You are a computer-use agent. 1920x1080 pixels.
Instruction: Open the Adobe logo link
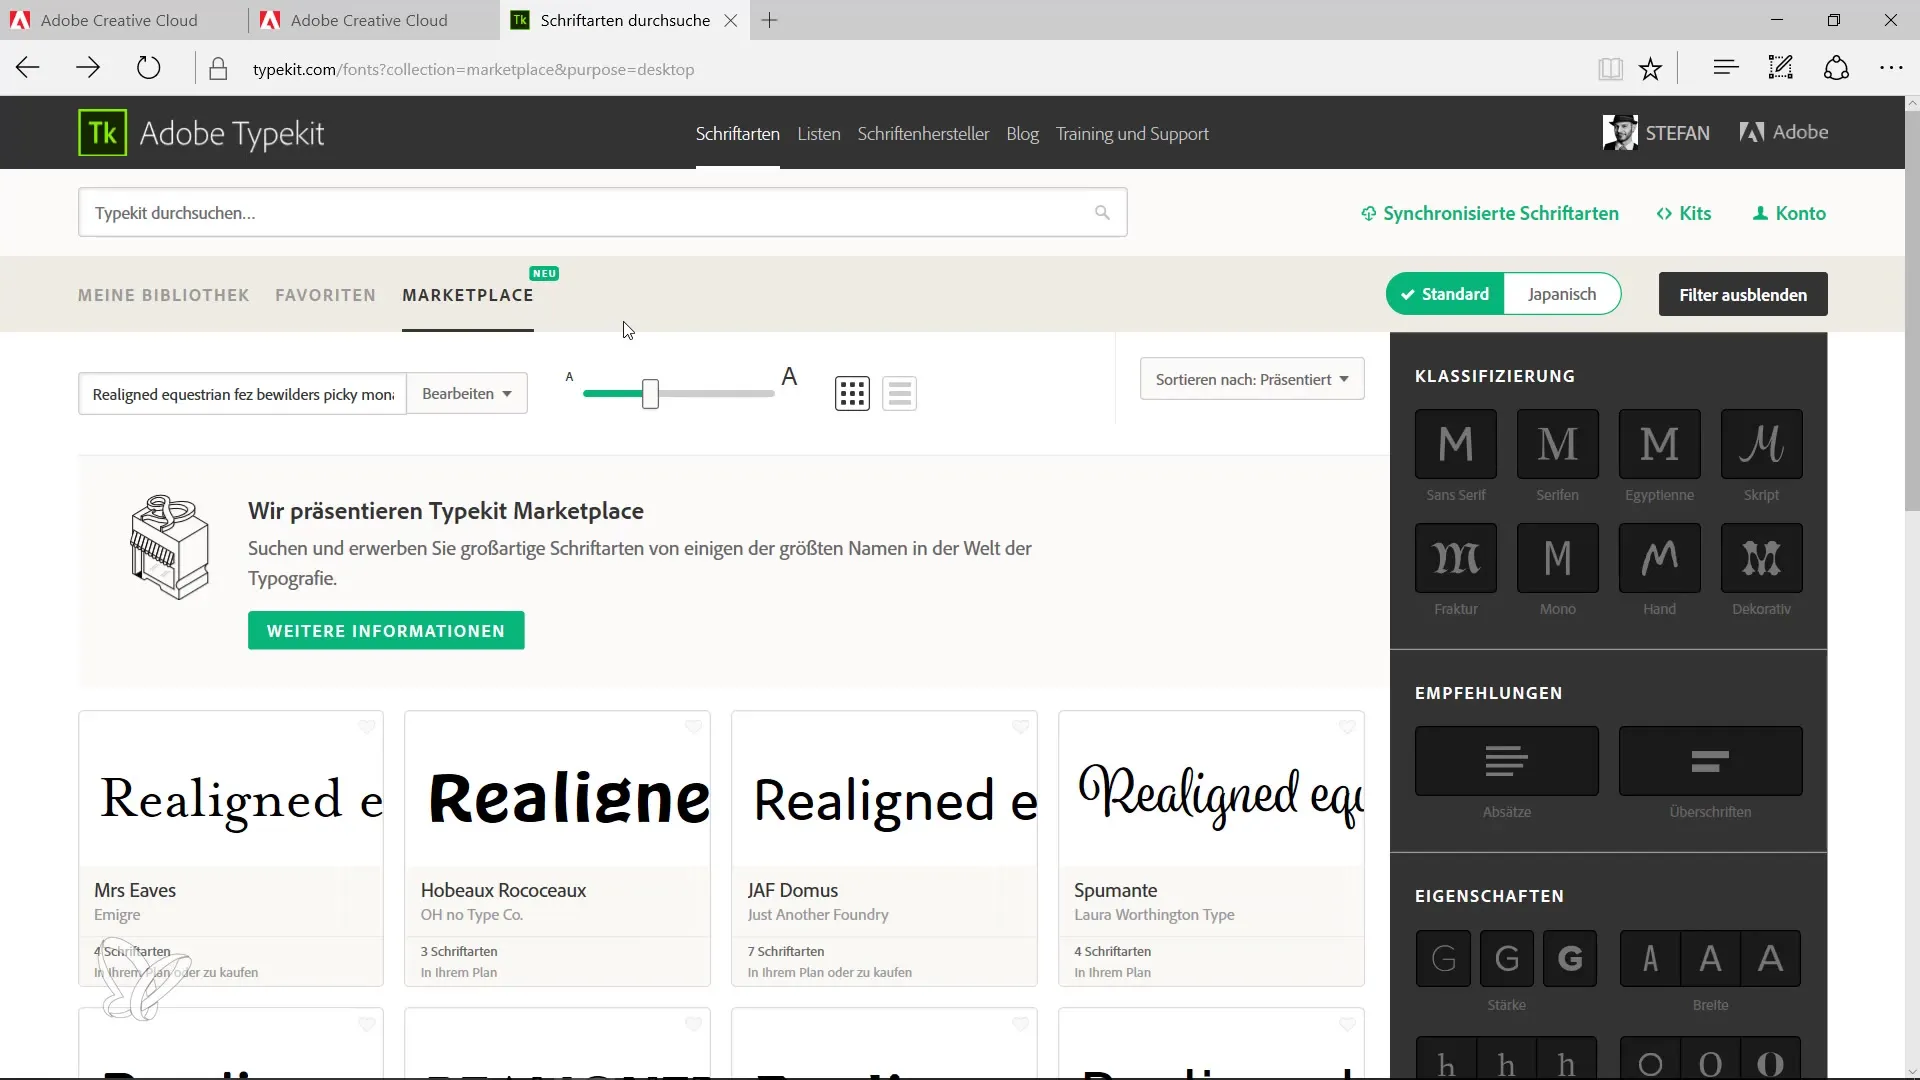(1784, 132)
